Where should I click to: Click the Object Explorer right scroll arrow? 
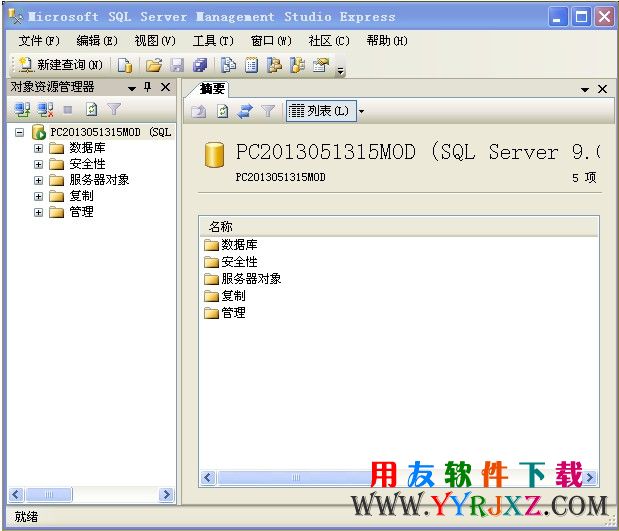166,494
